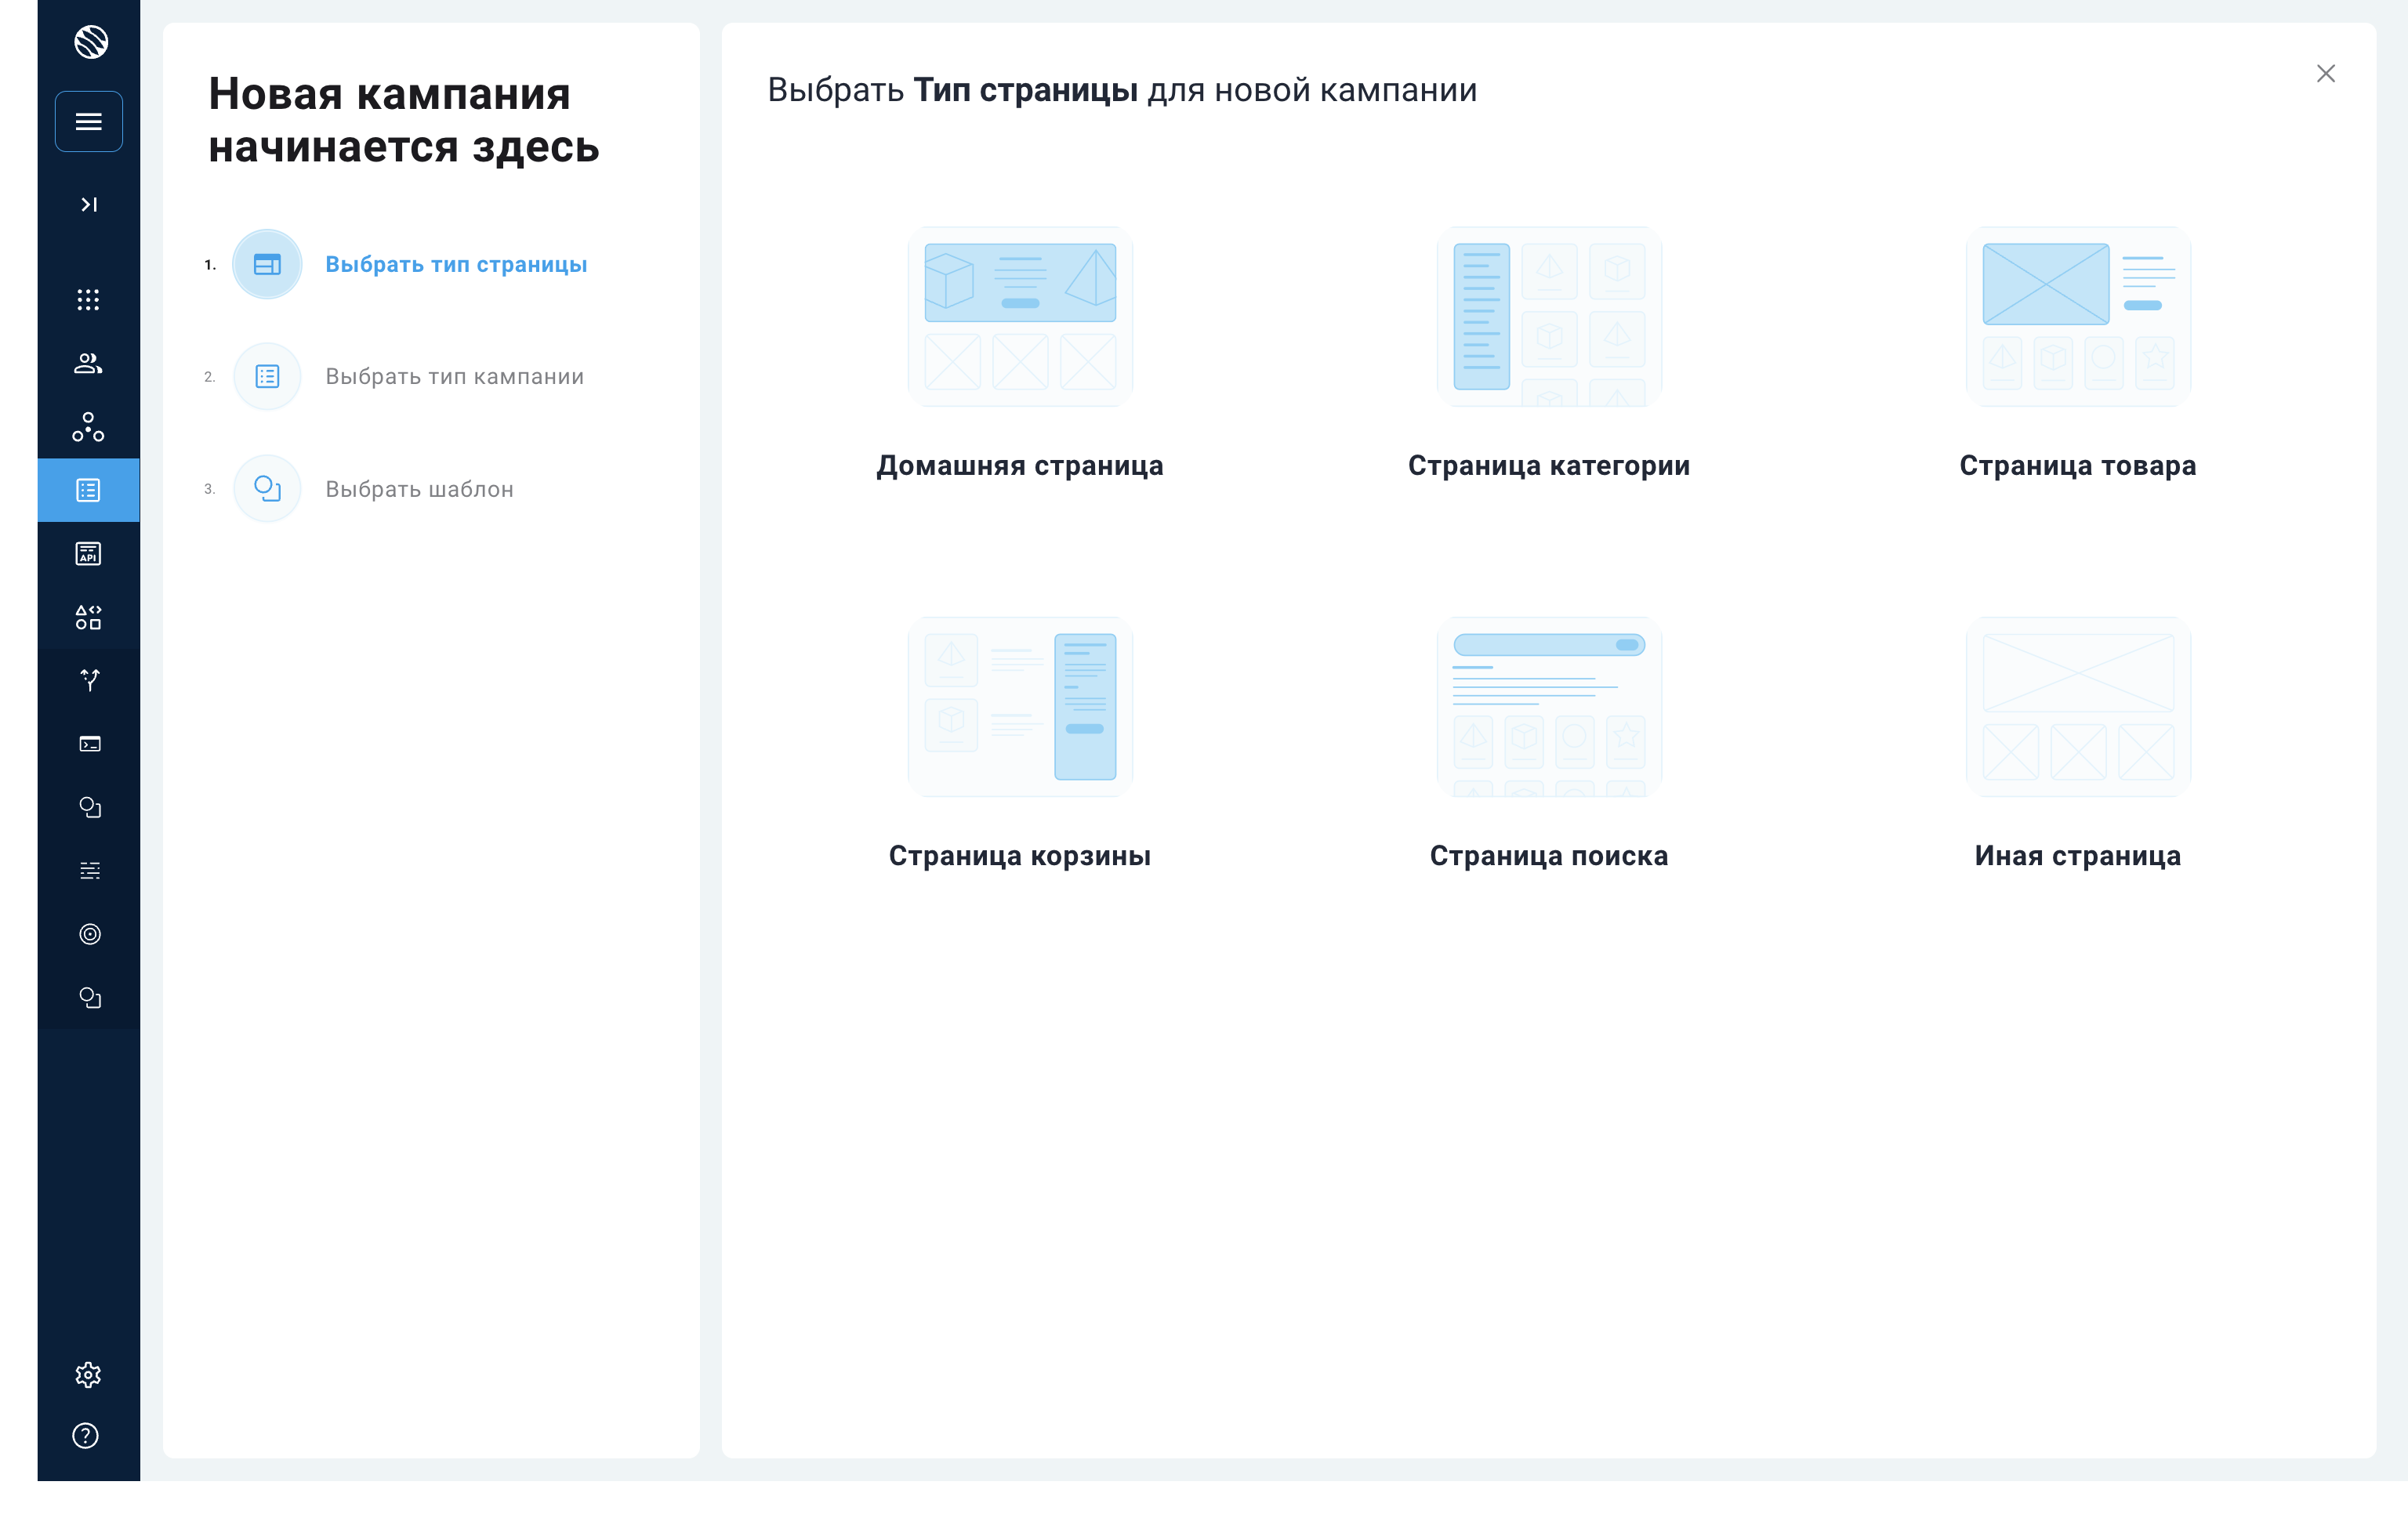Open the help question mark icon

pos(86,1436)
